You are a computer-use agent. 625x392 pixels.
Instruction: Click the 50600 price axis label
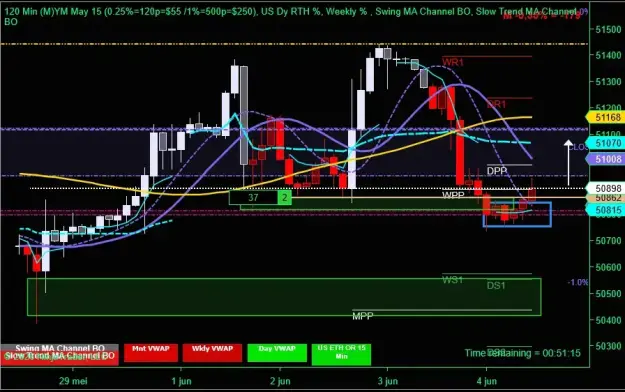pos(608,267)
